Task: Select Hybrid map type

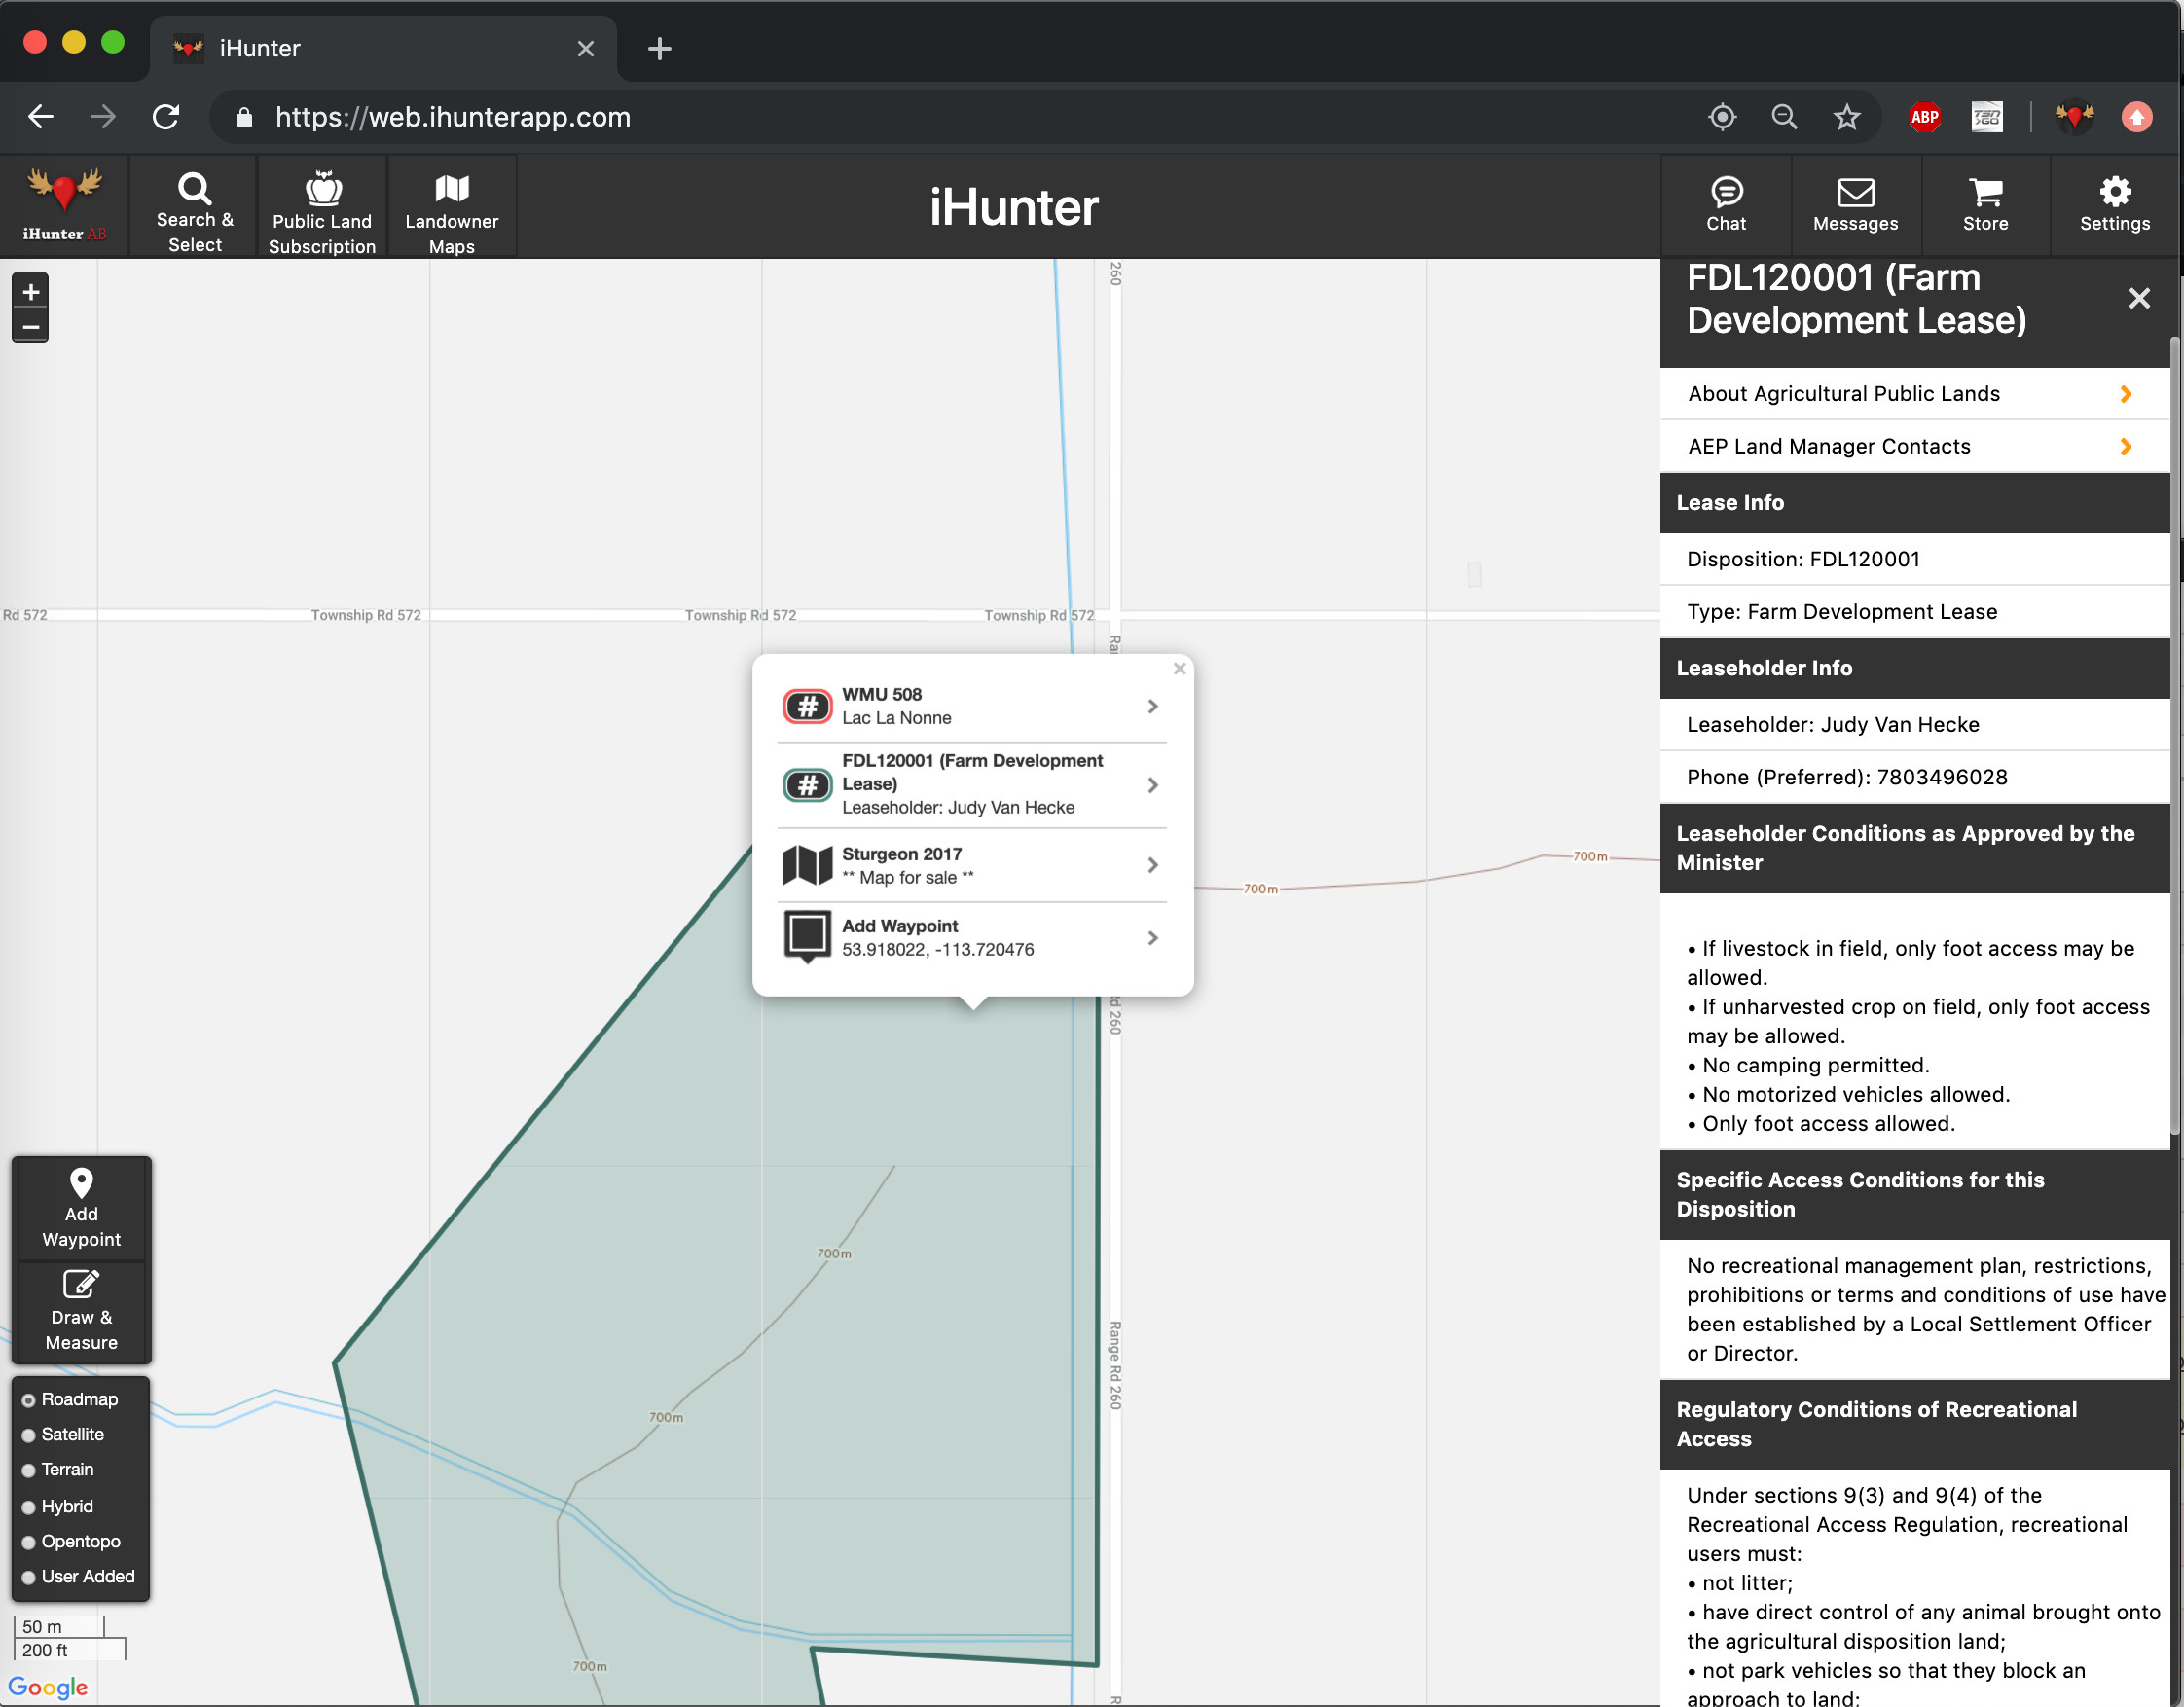Action: pos(28,1507)
